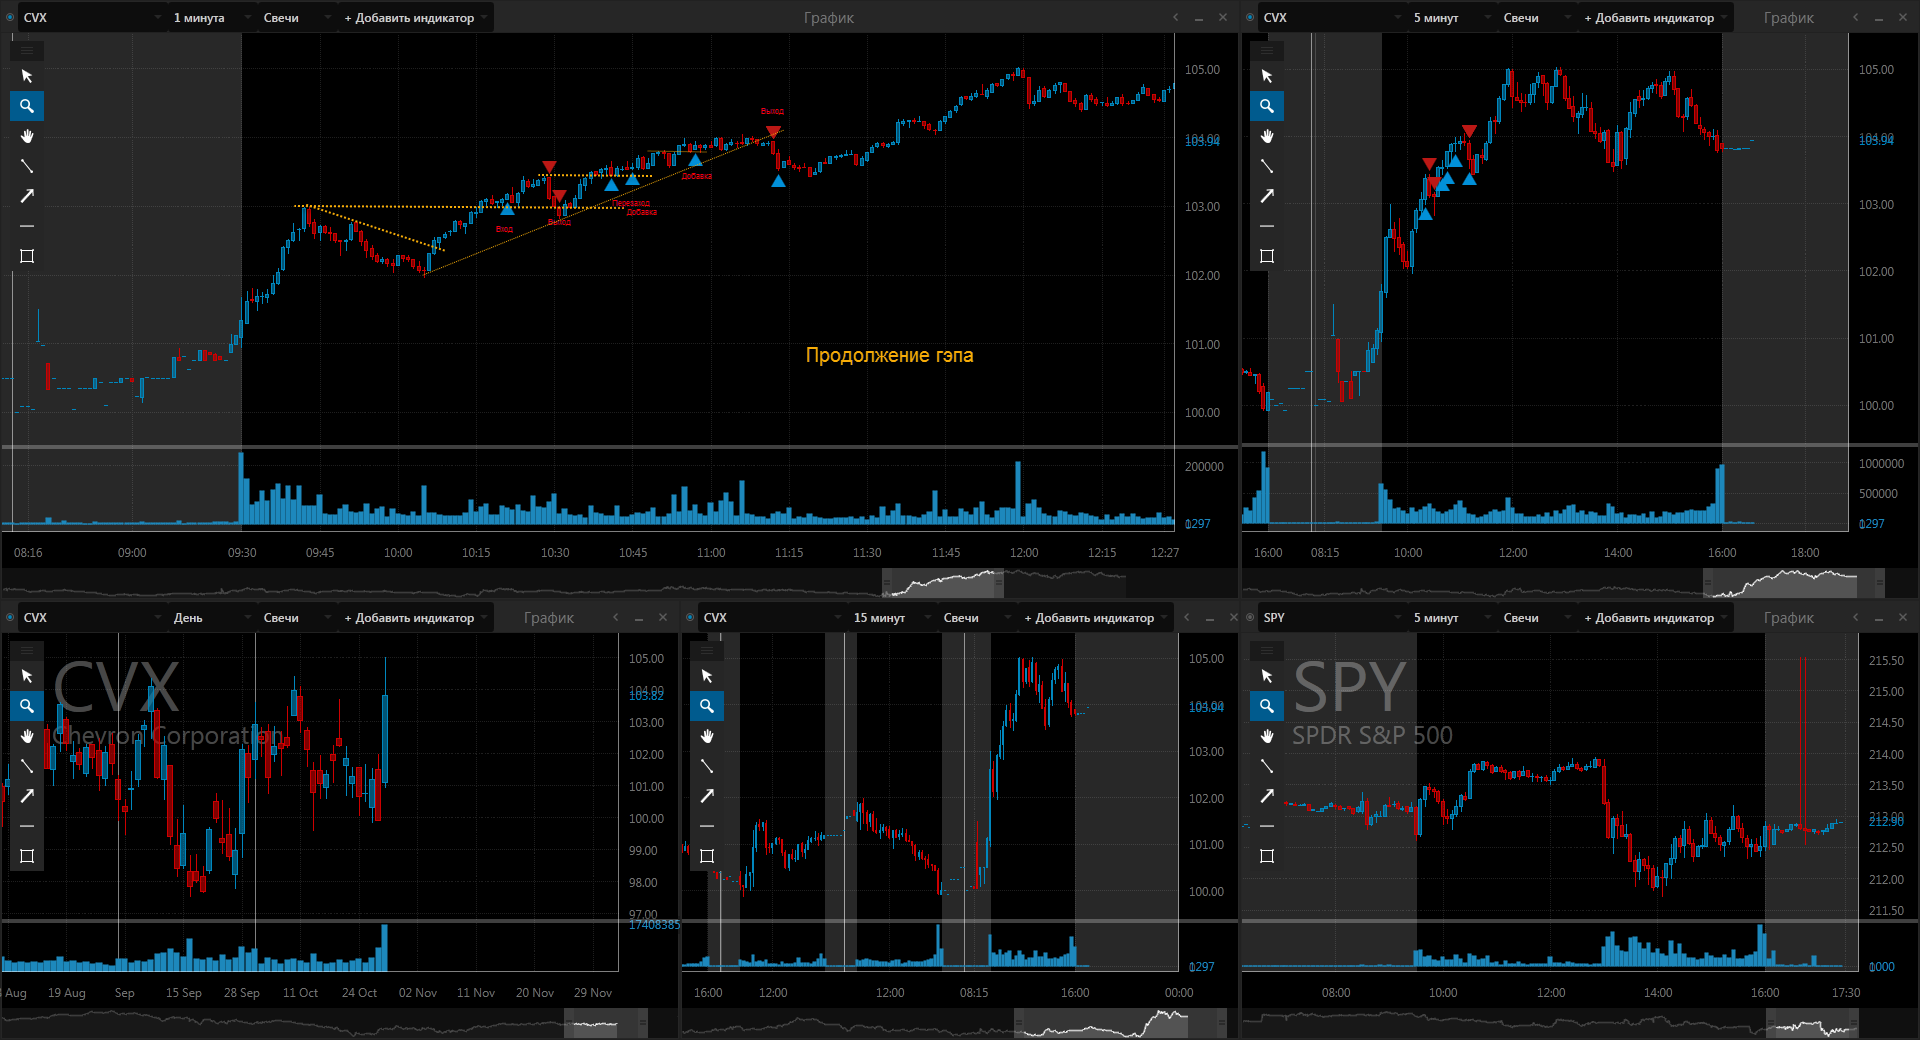Click the overview range slider below the CVX 1-minute chart

942,582
